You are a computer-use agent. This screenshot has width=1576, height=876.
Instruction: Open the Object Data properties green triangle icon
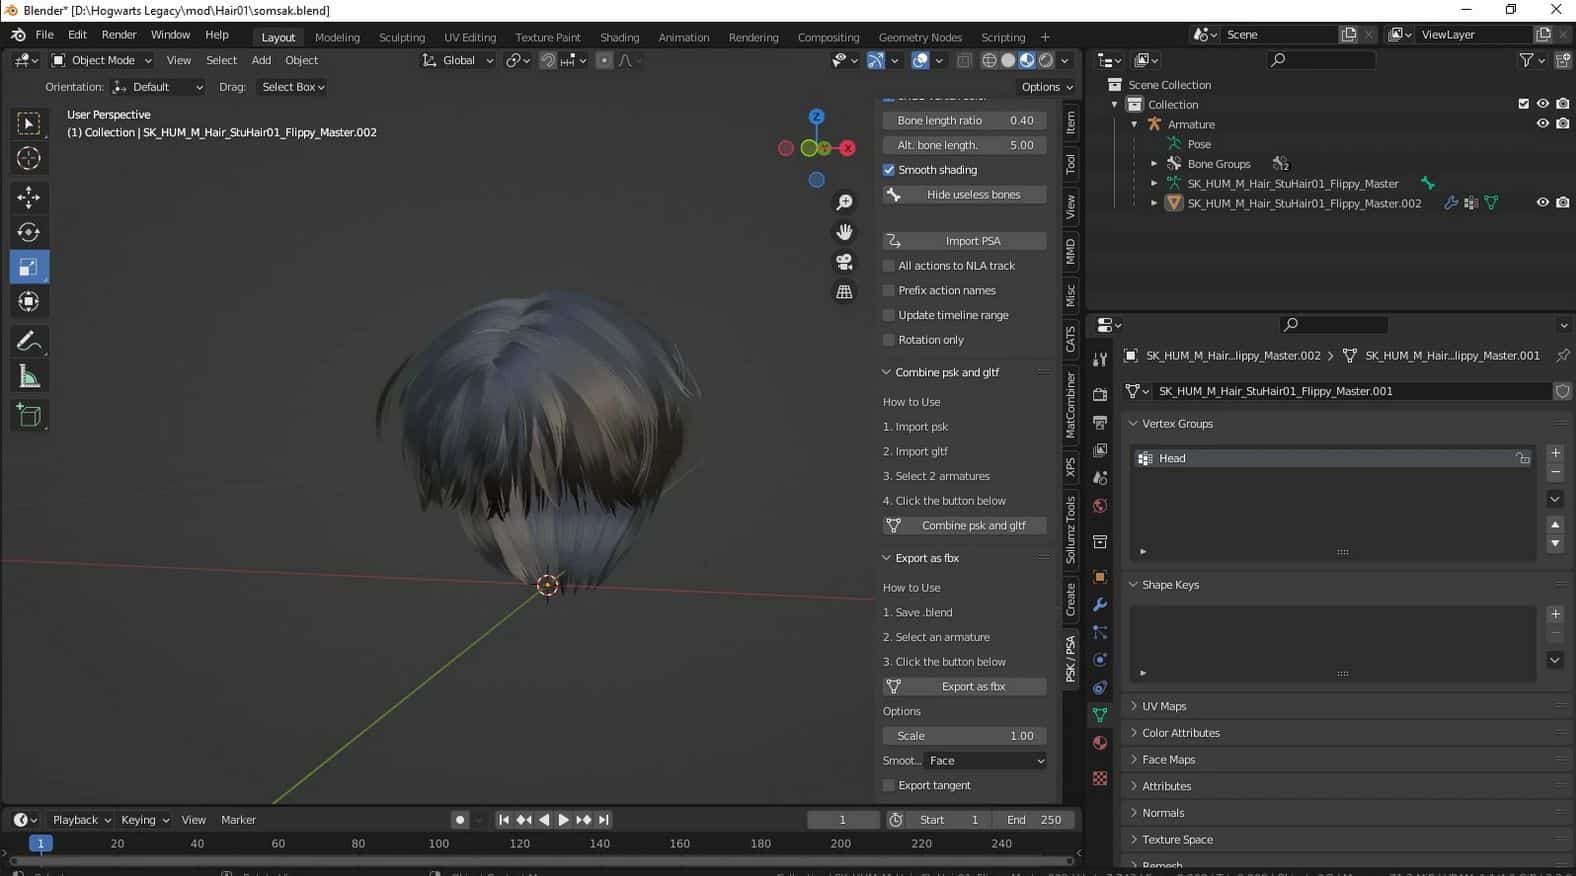tap(1100, 715)
